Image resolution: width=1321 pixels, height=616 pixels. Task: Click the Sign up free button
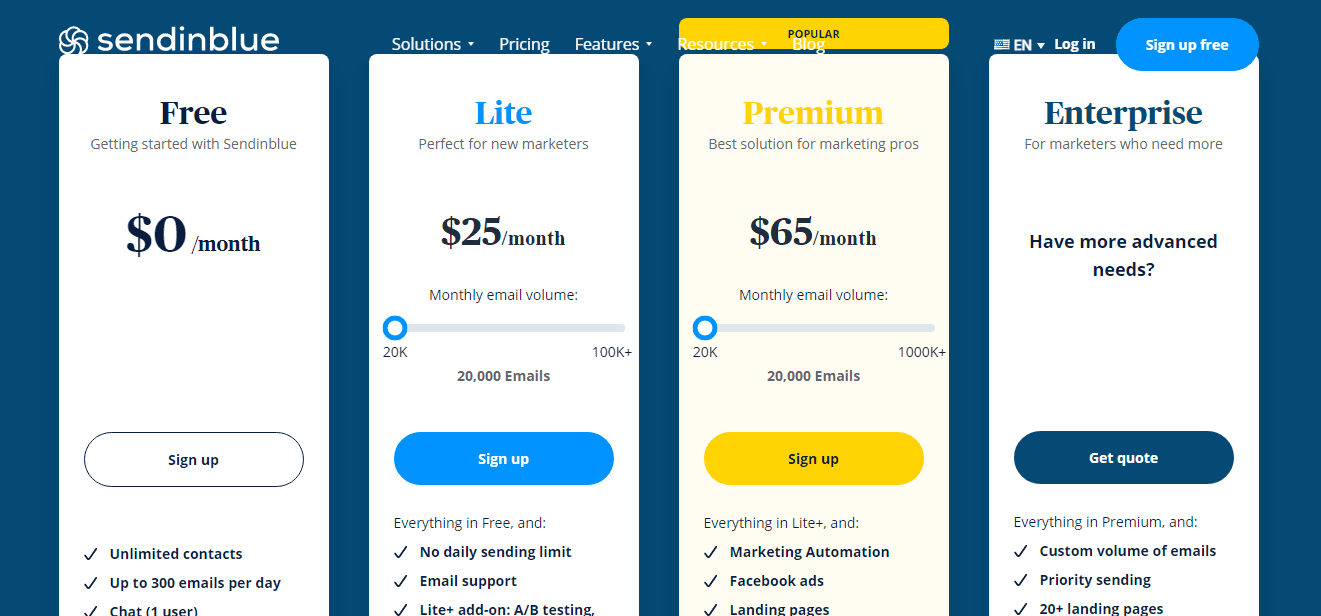[x=1187, y=44]
